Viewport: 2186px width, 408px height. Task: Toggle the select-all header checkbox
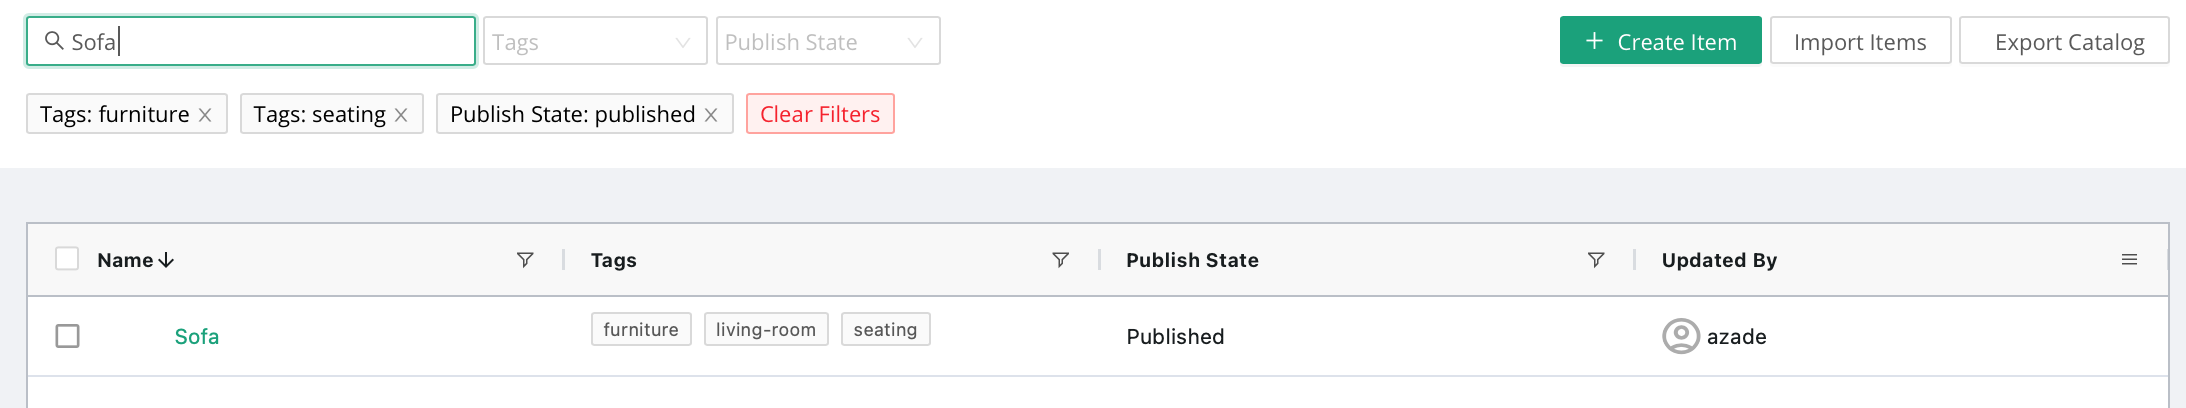tap(67, 259)
